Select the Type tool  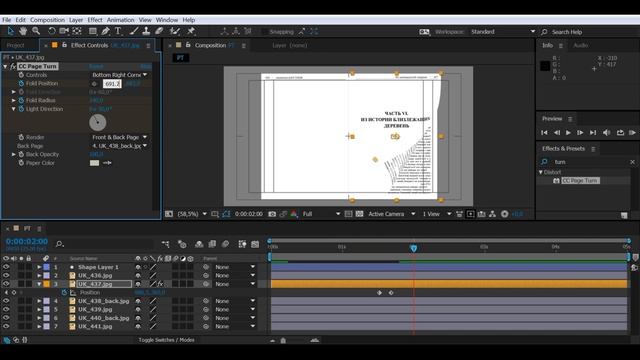coord(118,31)
